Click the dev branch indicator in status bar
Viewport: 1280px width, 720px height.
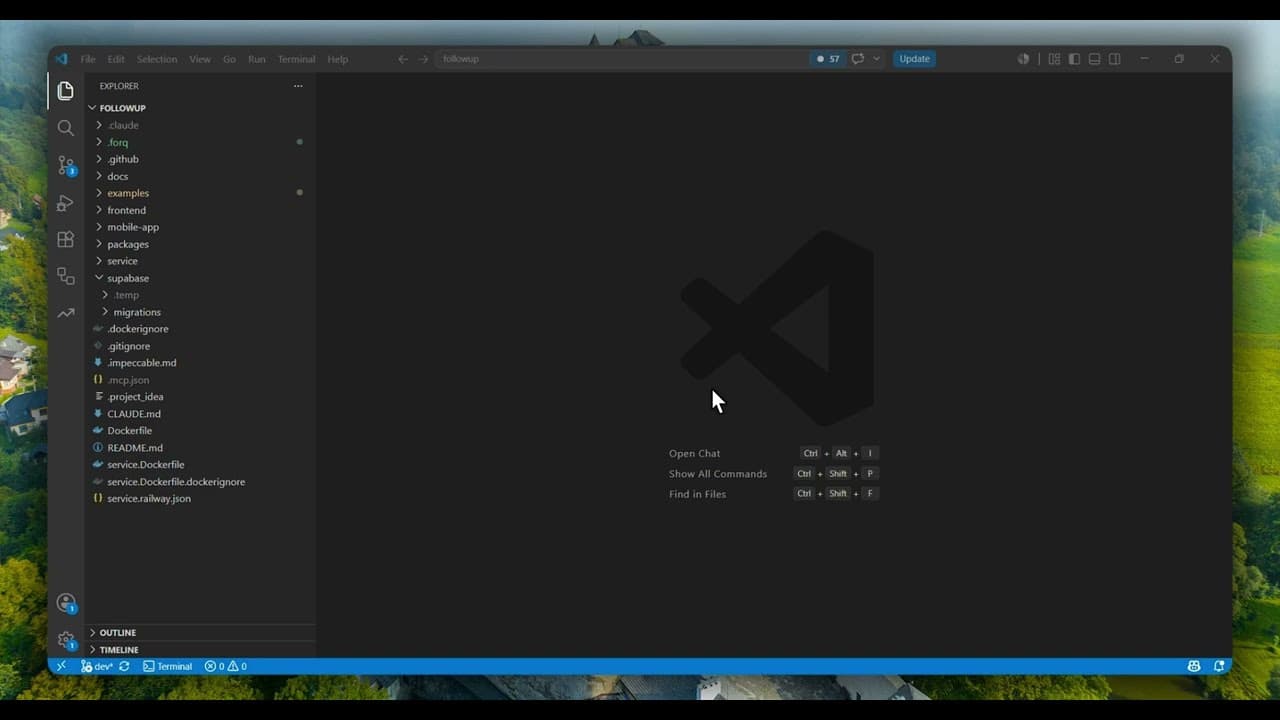point(97,666)
